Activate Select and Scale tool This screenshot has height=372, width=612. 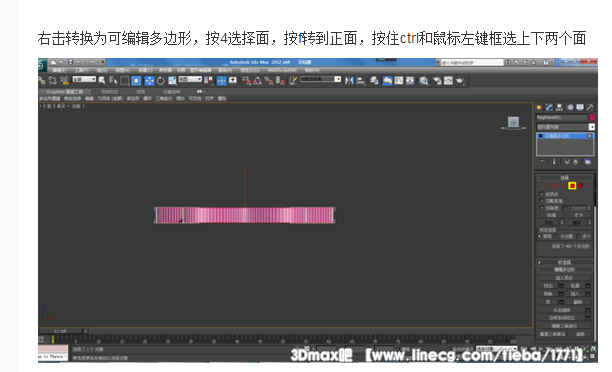(x=172, y=80)
